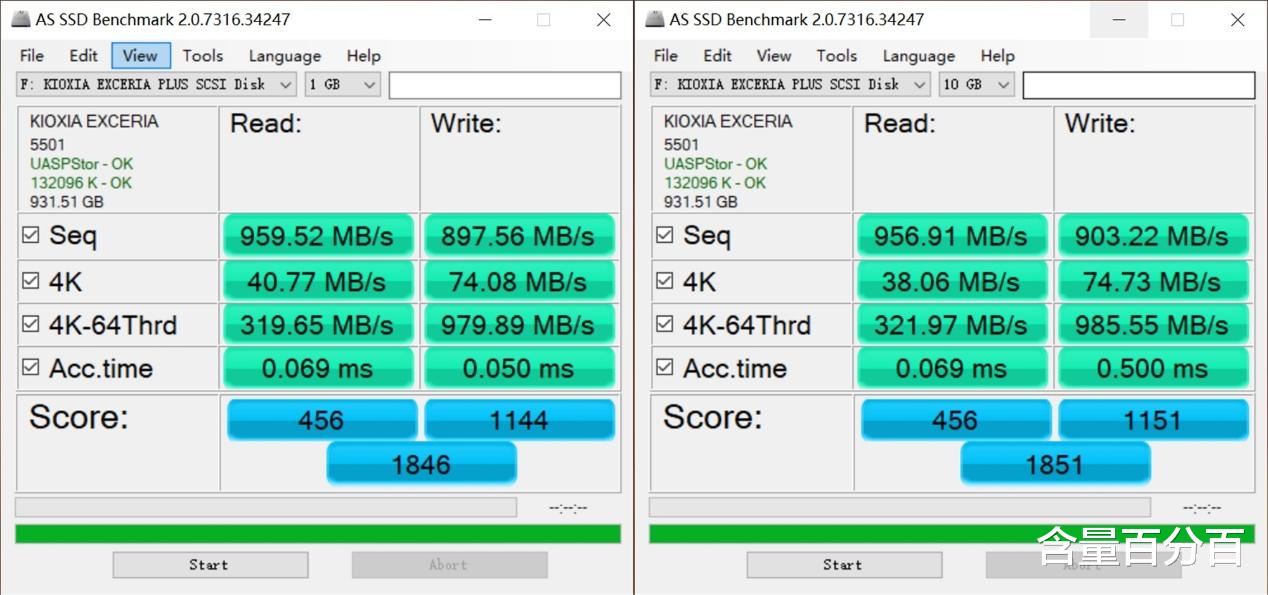Click Start button in left window
Image resolution: width=1268 pixels, height=595 pixels.
210,565
